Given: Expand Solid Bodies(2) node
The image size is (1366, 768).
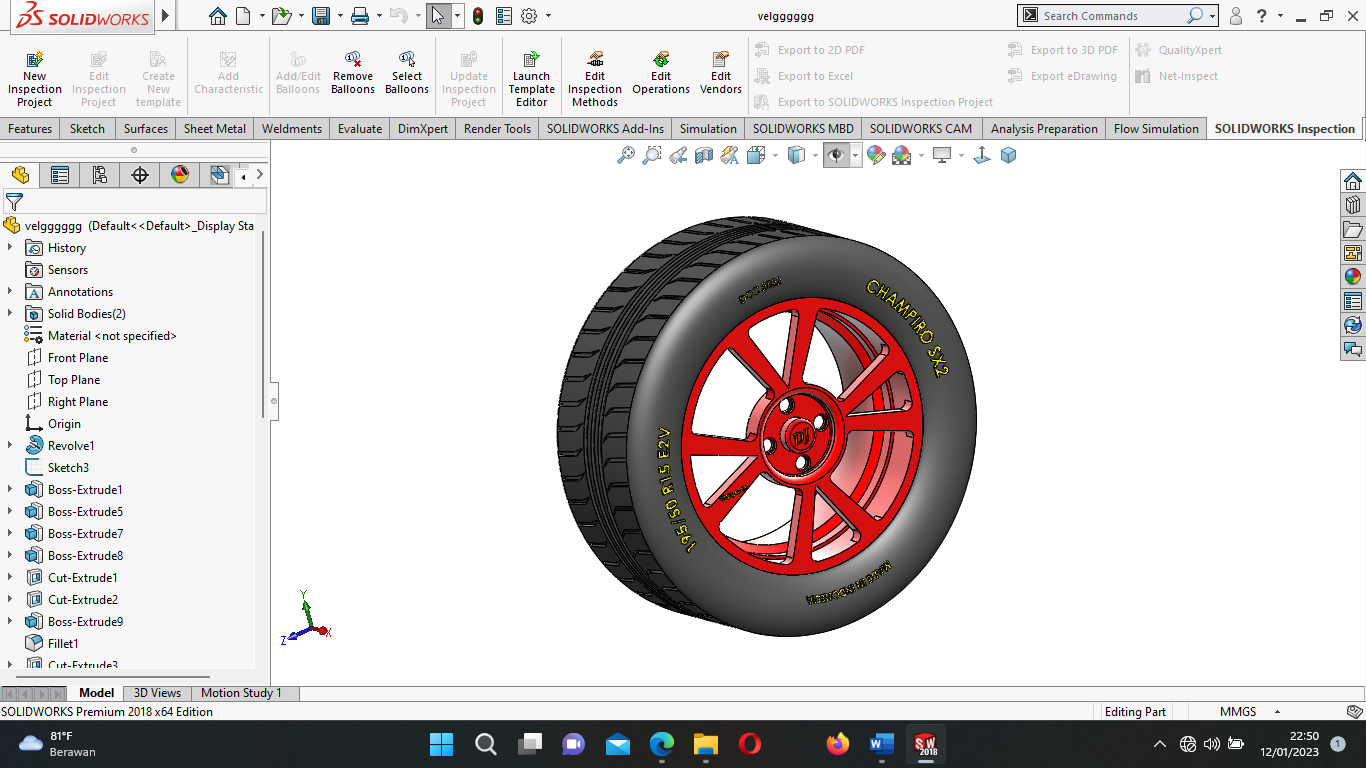Looking at the screenshot, I should point(10,314).
